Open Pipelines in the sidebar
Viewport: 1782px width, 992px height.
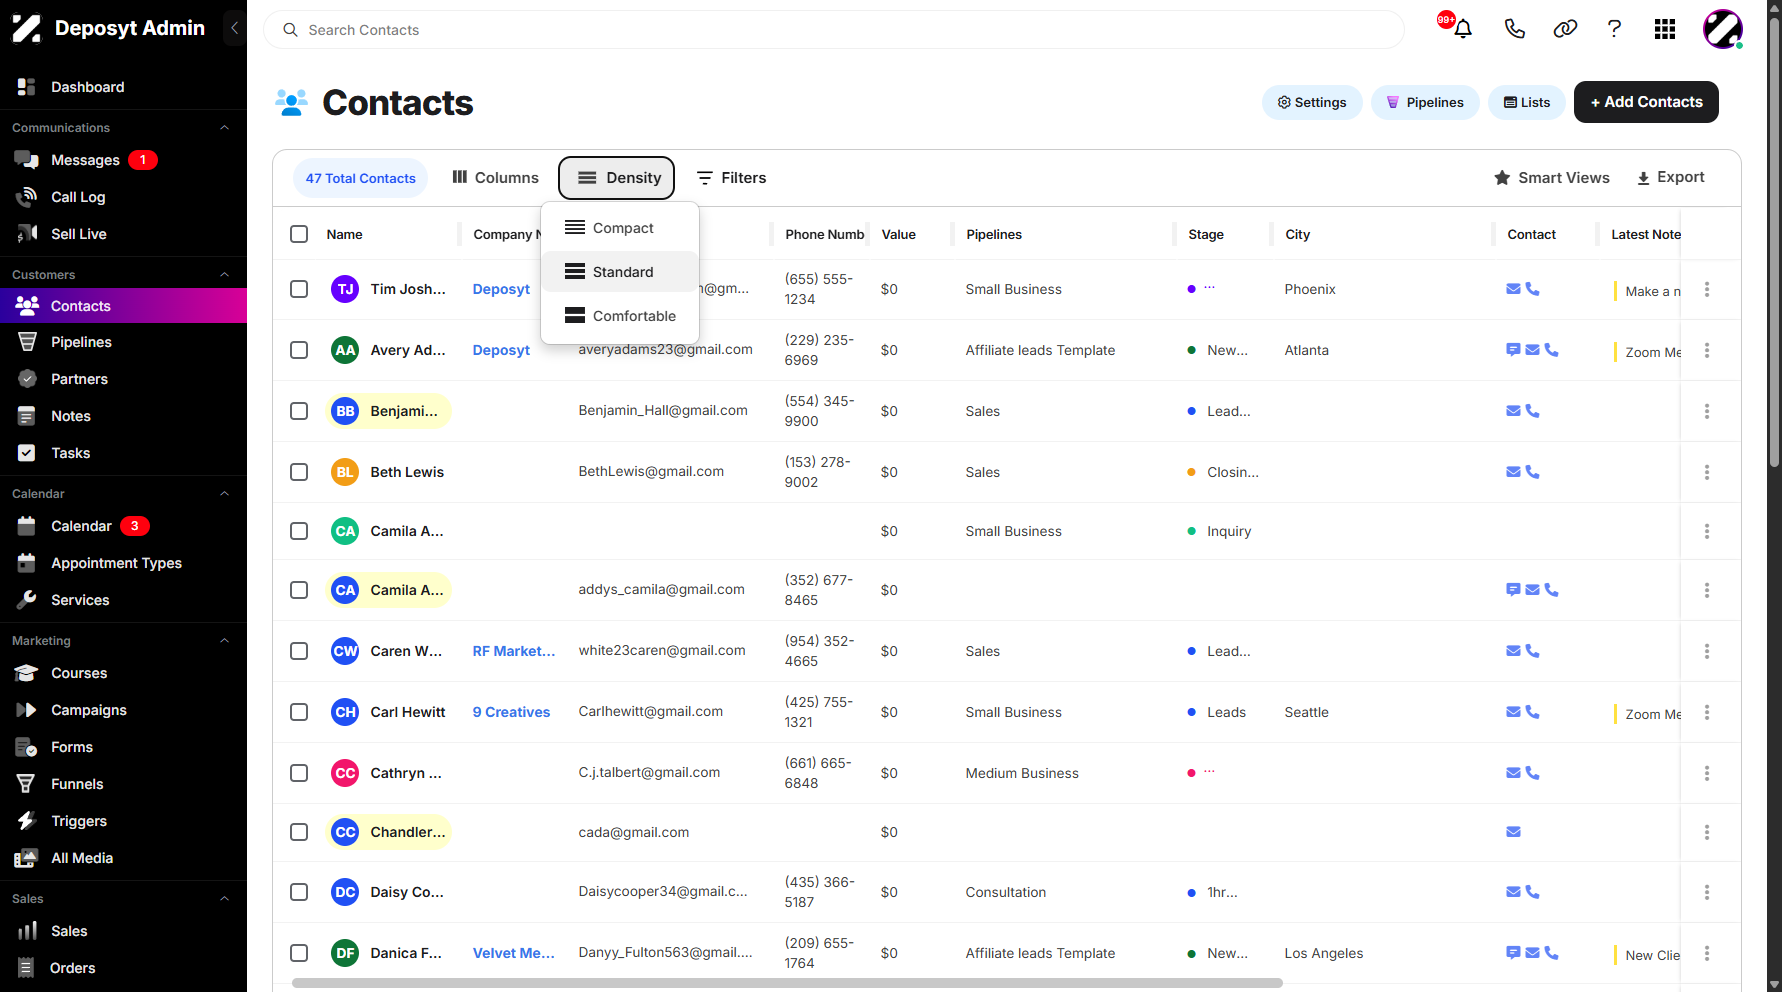point(81,342)
